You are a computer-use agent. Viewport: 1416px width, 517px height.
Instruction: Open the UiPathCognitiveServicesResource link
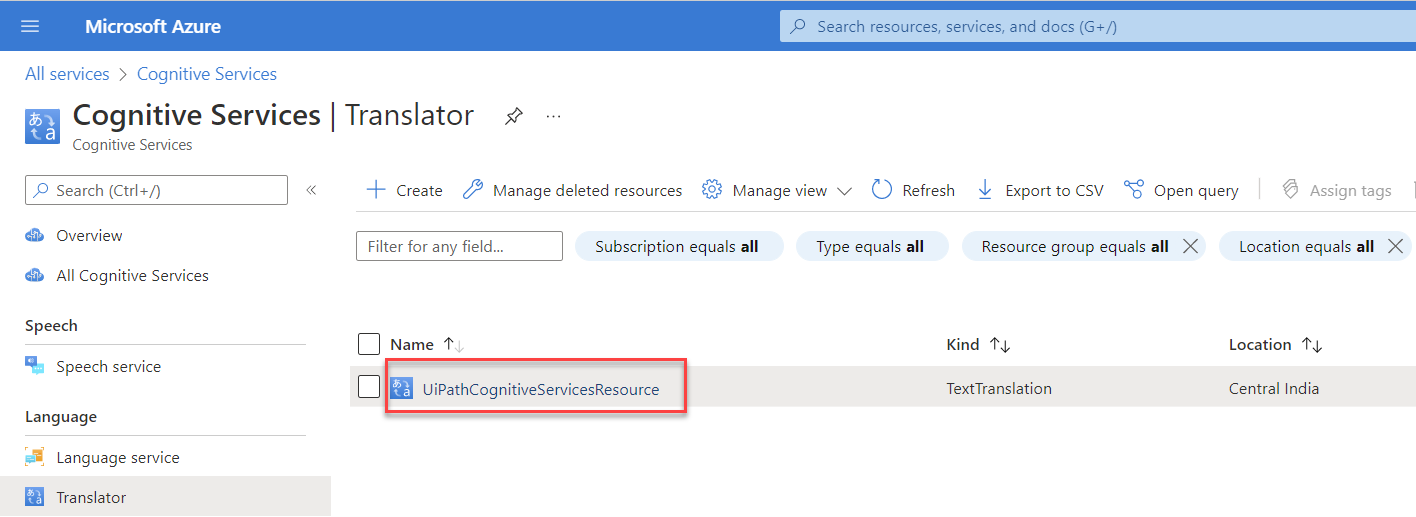[x=541, y=389]
